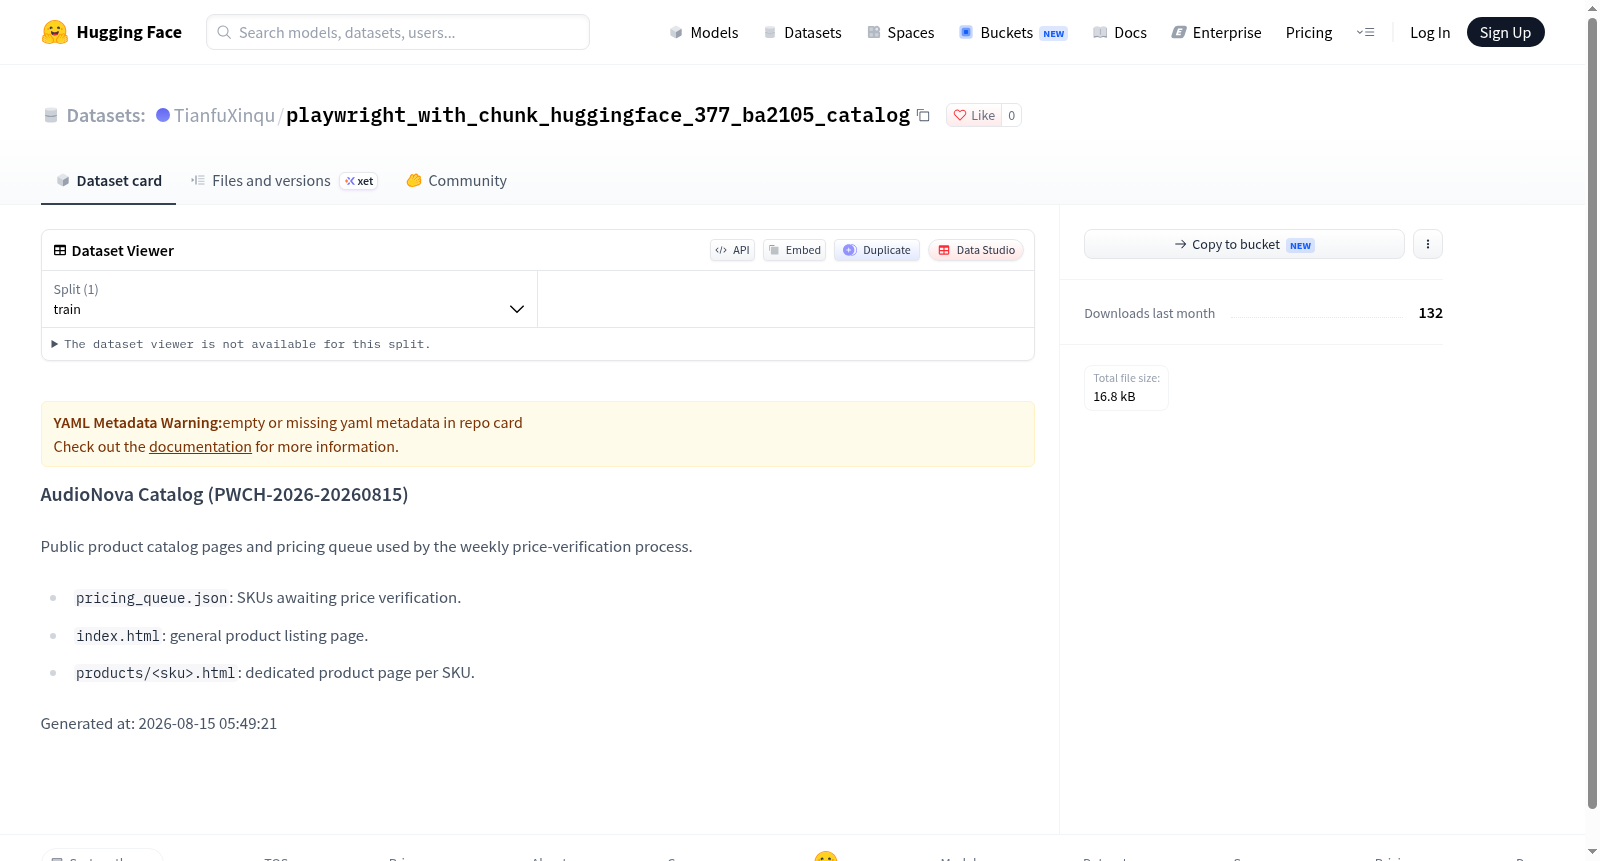The image size is (1600, 861).
Task: Go to Spaces in the top navigation
Action: coord(901,32)
